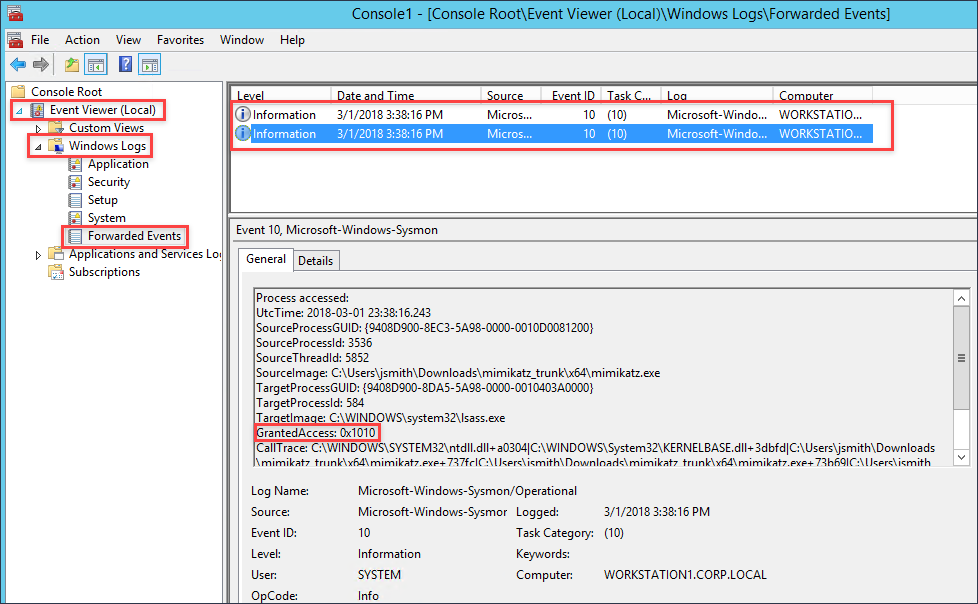Toggle Show/Hide Action Pane toolbar icon
This screenshot has height=604, width=978.
click(x=150, y=64)
